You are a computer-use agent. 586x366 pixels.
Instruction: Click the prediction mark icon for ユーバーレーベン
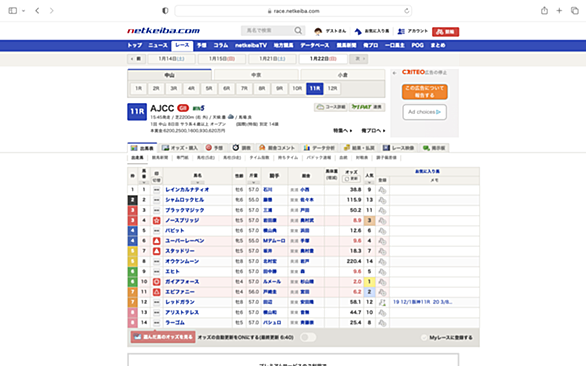tap(157, 241)
